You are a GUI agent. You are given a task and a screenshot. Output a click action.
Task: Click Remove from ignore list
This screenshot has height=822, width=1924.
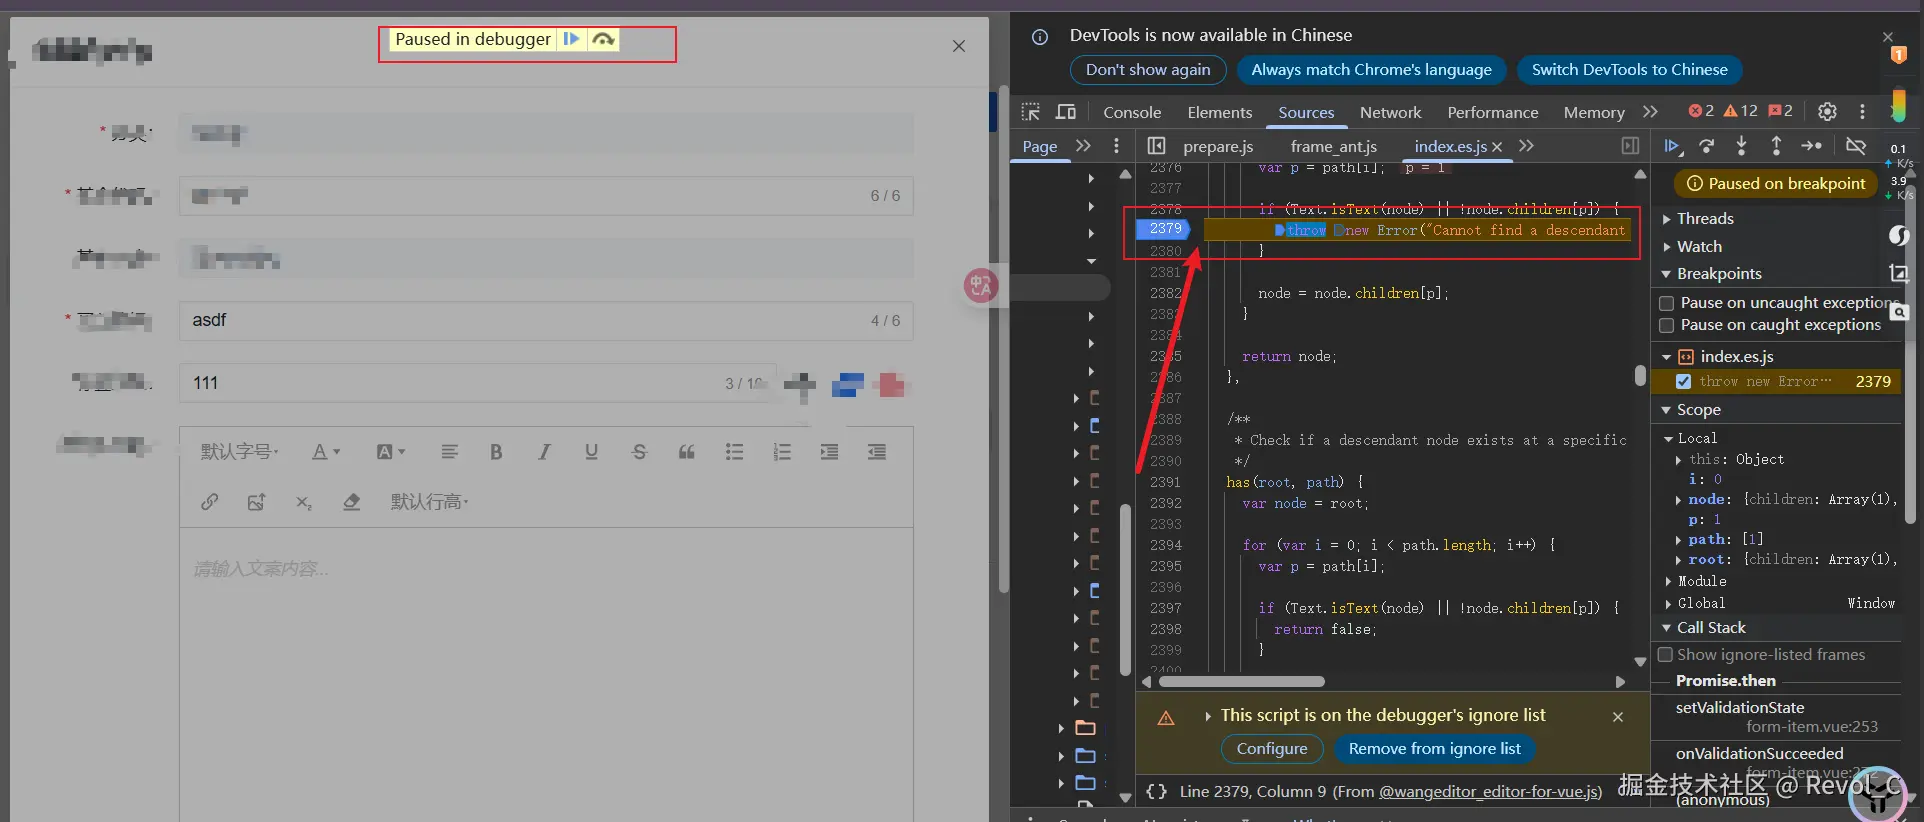coord(1434,749)
